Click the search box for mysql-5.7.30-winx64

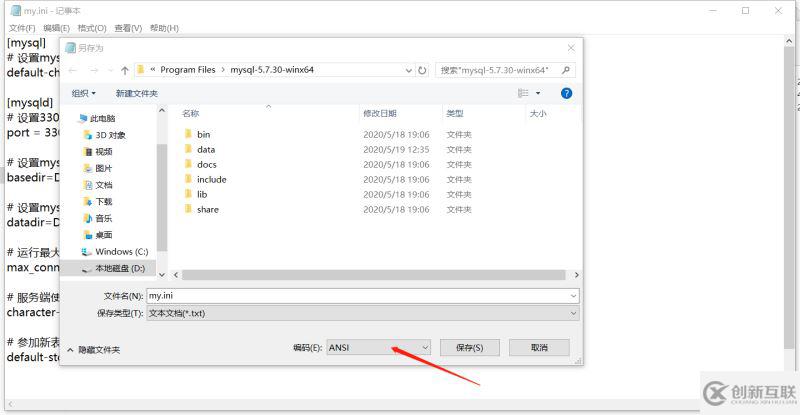(x=506, y=70)
